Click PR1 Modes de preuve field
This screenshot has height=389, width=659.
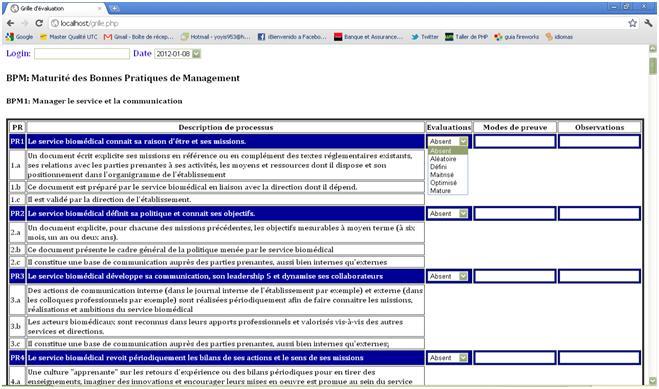point(515,142)
